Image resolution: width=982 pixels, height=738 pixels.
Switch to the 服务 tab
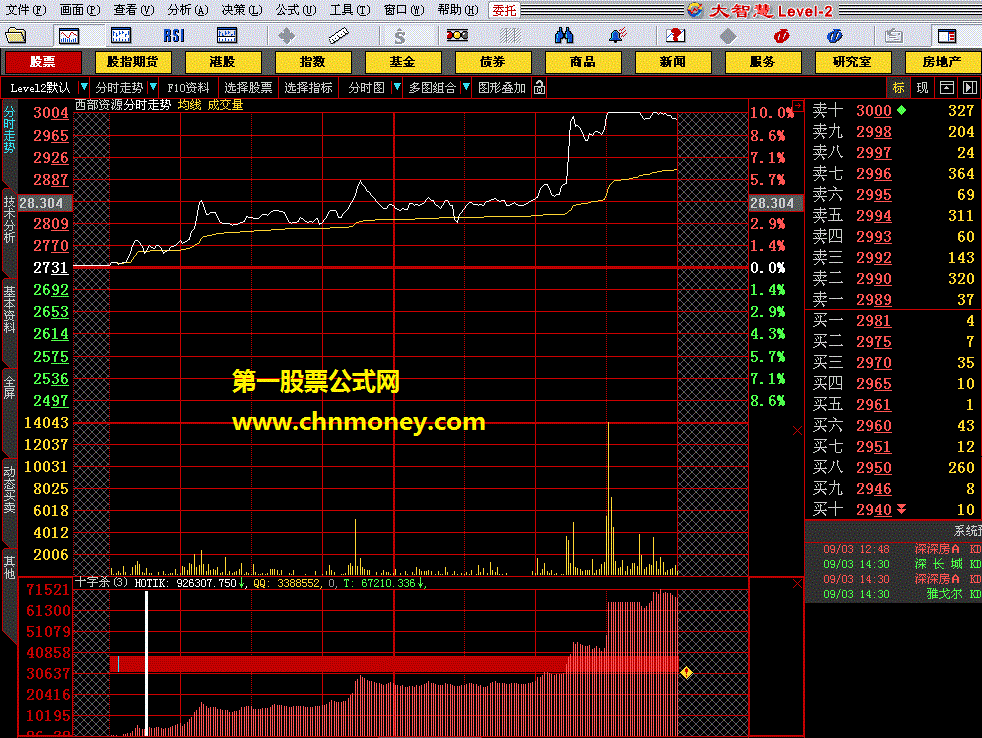[763, 62]
